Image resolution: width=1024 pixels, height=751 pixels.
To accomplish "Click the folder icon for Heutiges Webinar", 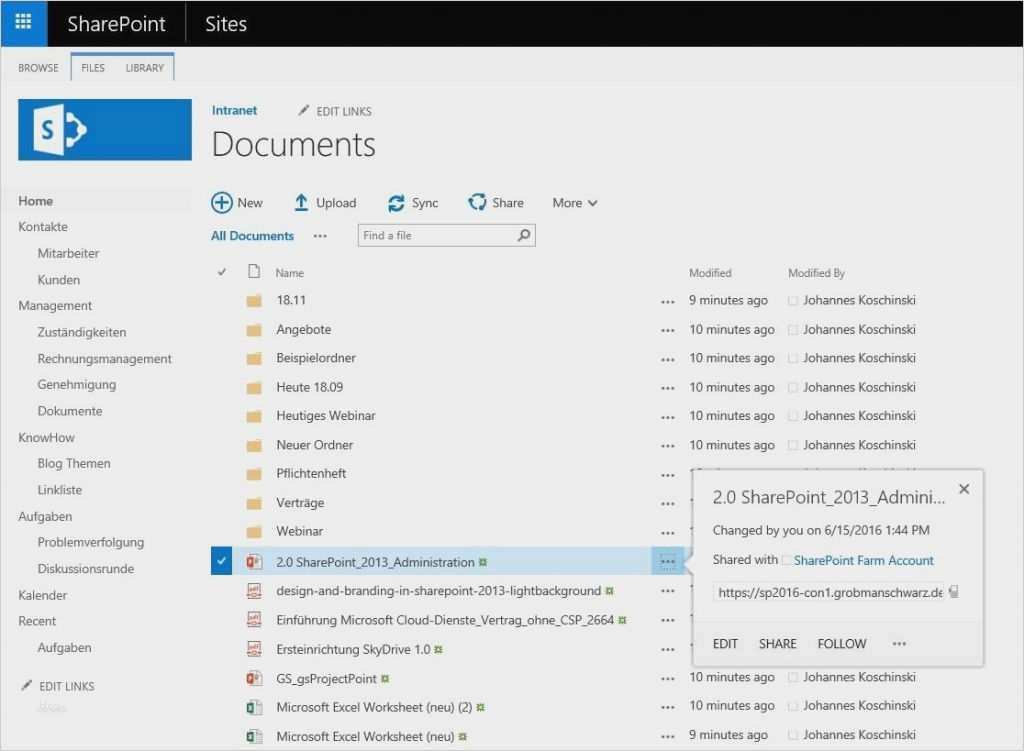I will pos(254,416).
